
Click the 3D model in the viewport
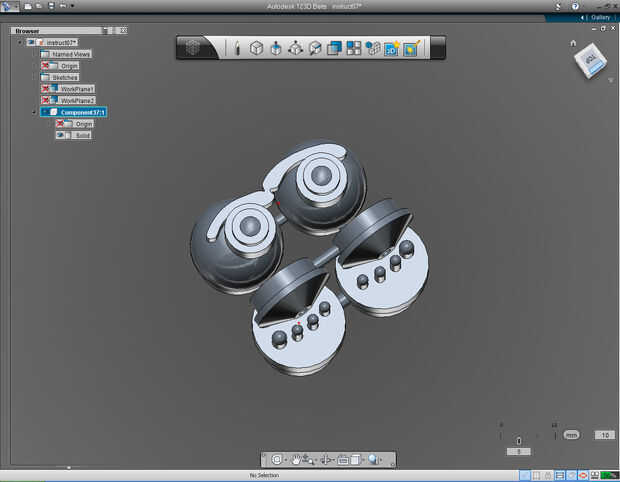click(x=308, y=257)
